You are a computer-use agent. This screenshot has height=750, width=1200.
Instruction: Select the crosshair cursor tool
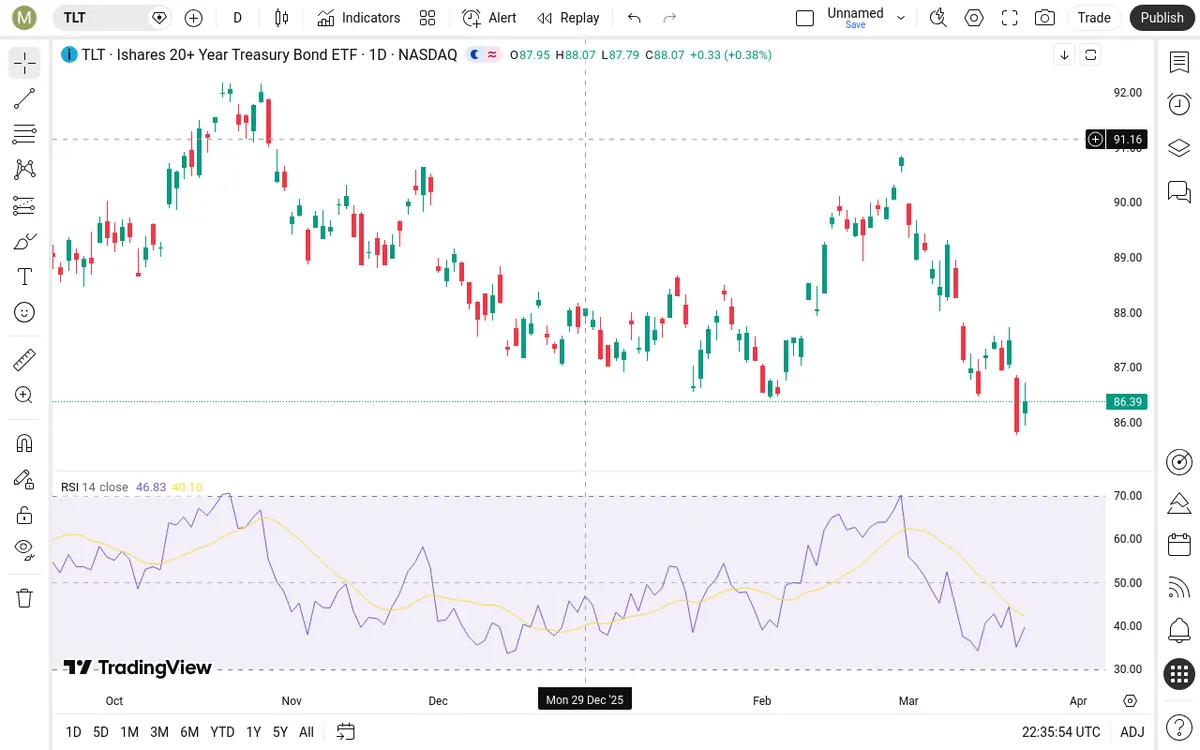[25, 63]
